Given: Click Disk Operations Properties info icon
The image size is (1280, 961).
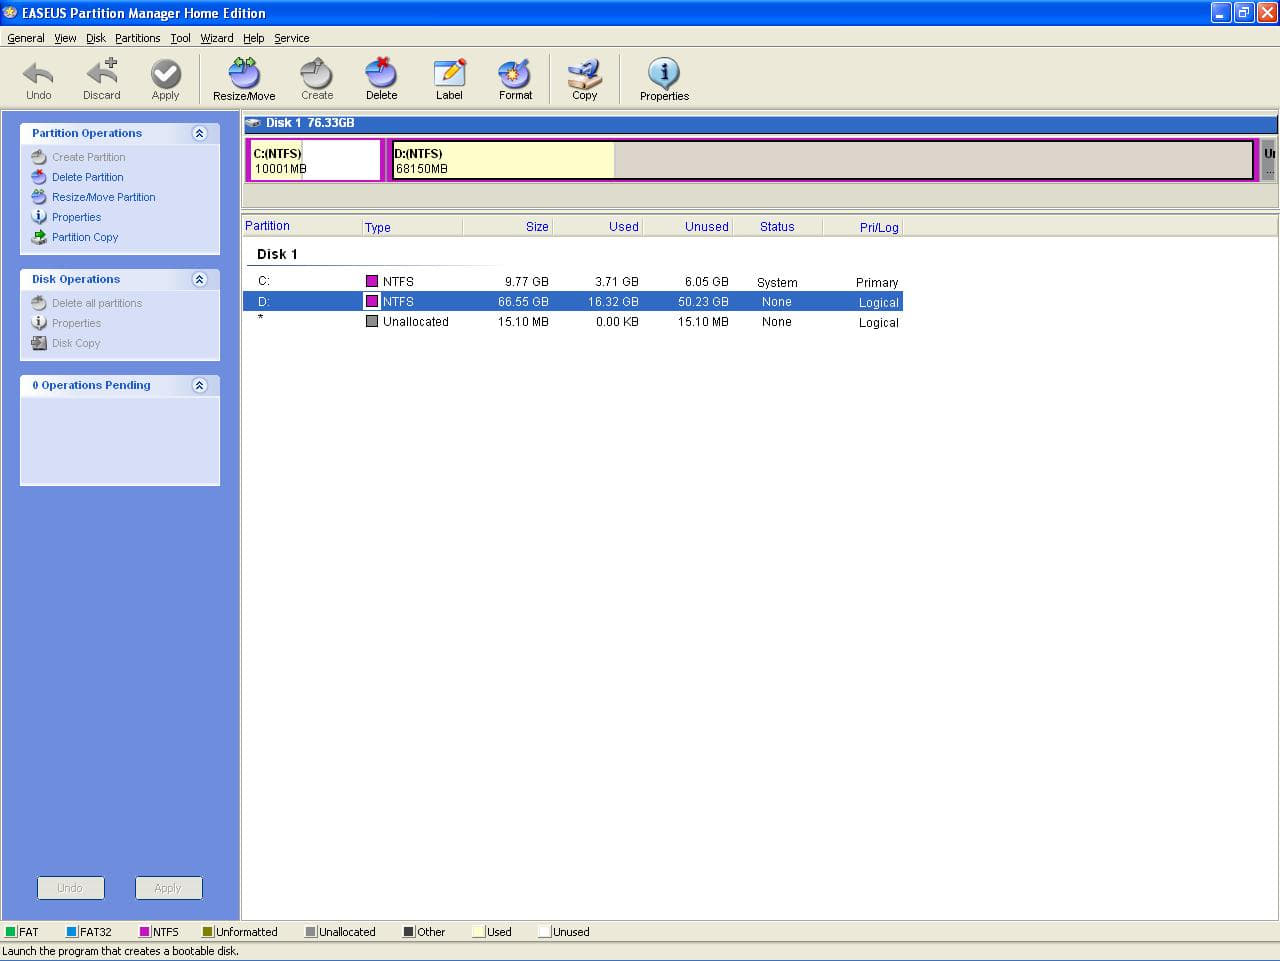Looking at the screenshot, I should (x=39, y=323).
